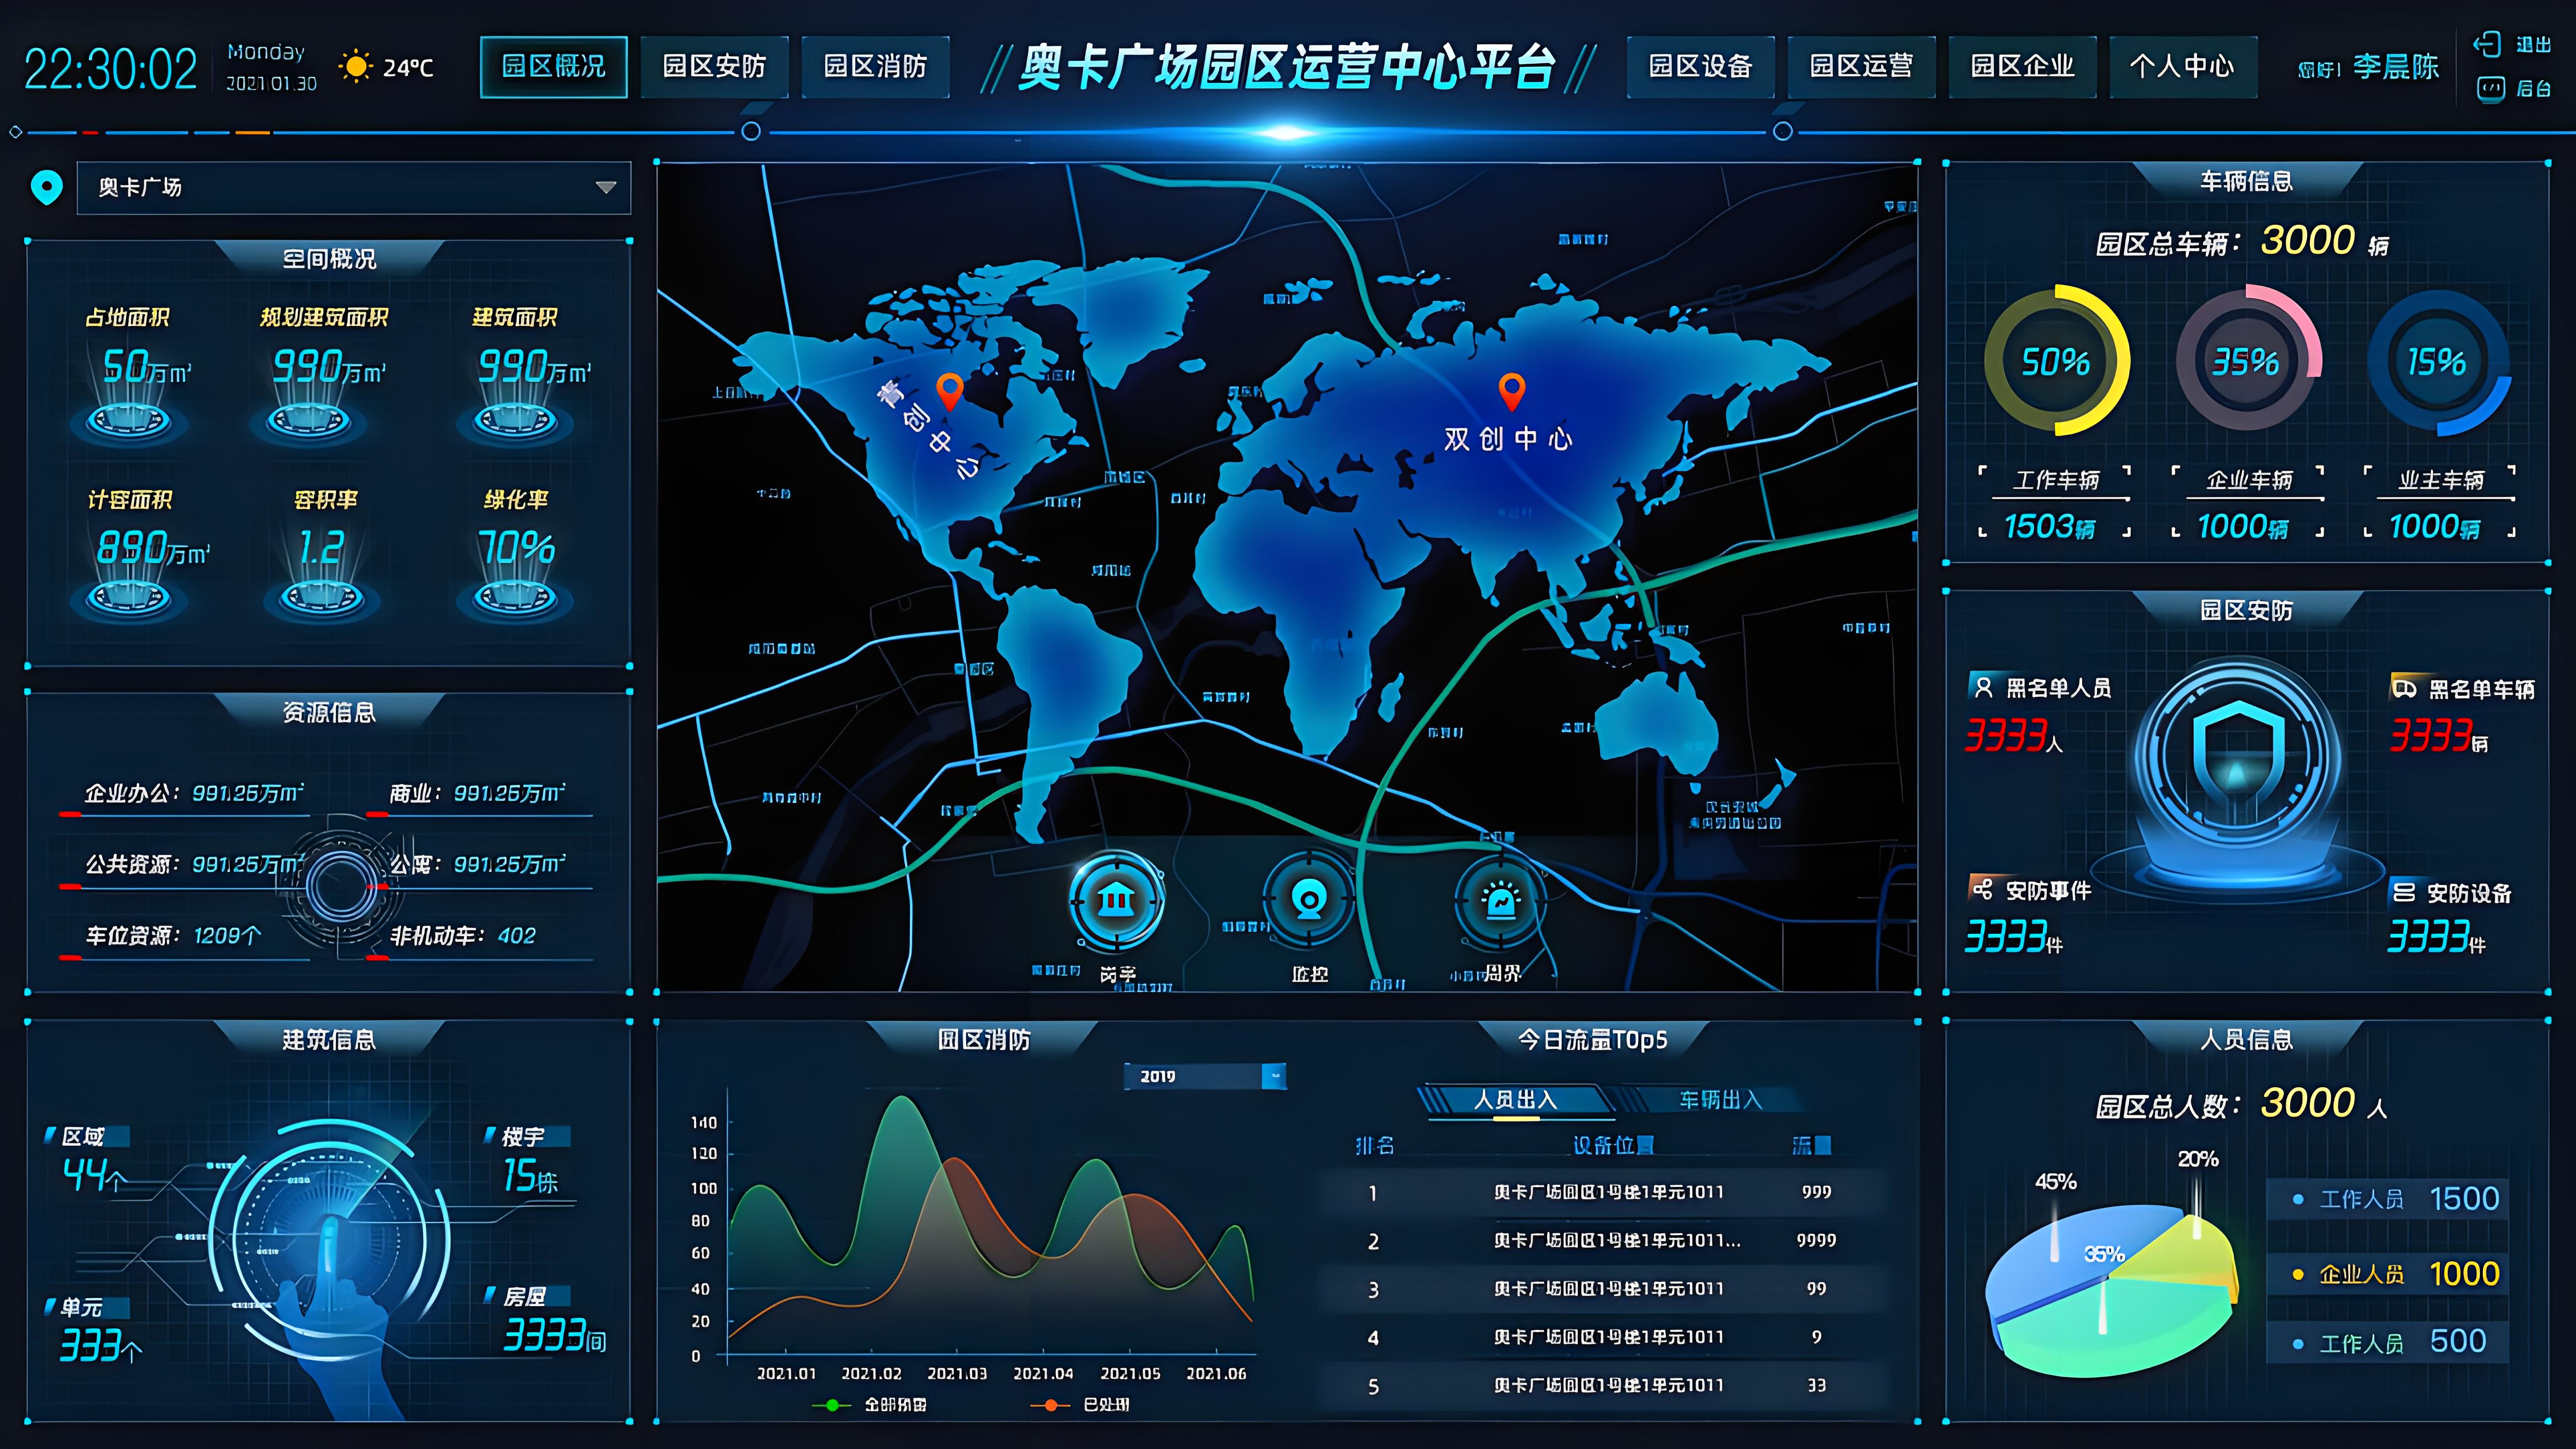Toggle the 全部 green legend marker
The width and height of the screenshot is (2576, 1449).
pyautogui.click(x=832, y=1405)
